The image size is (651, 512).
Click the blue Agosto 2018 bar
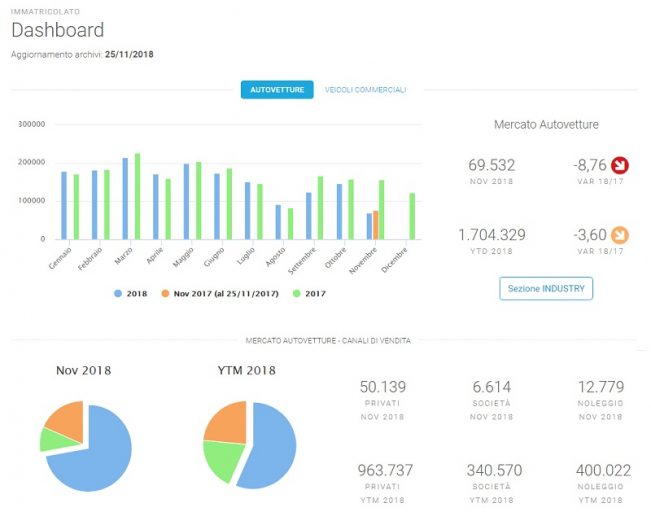(278, 222)
